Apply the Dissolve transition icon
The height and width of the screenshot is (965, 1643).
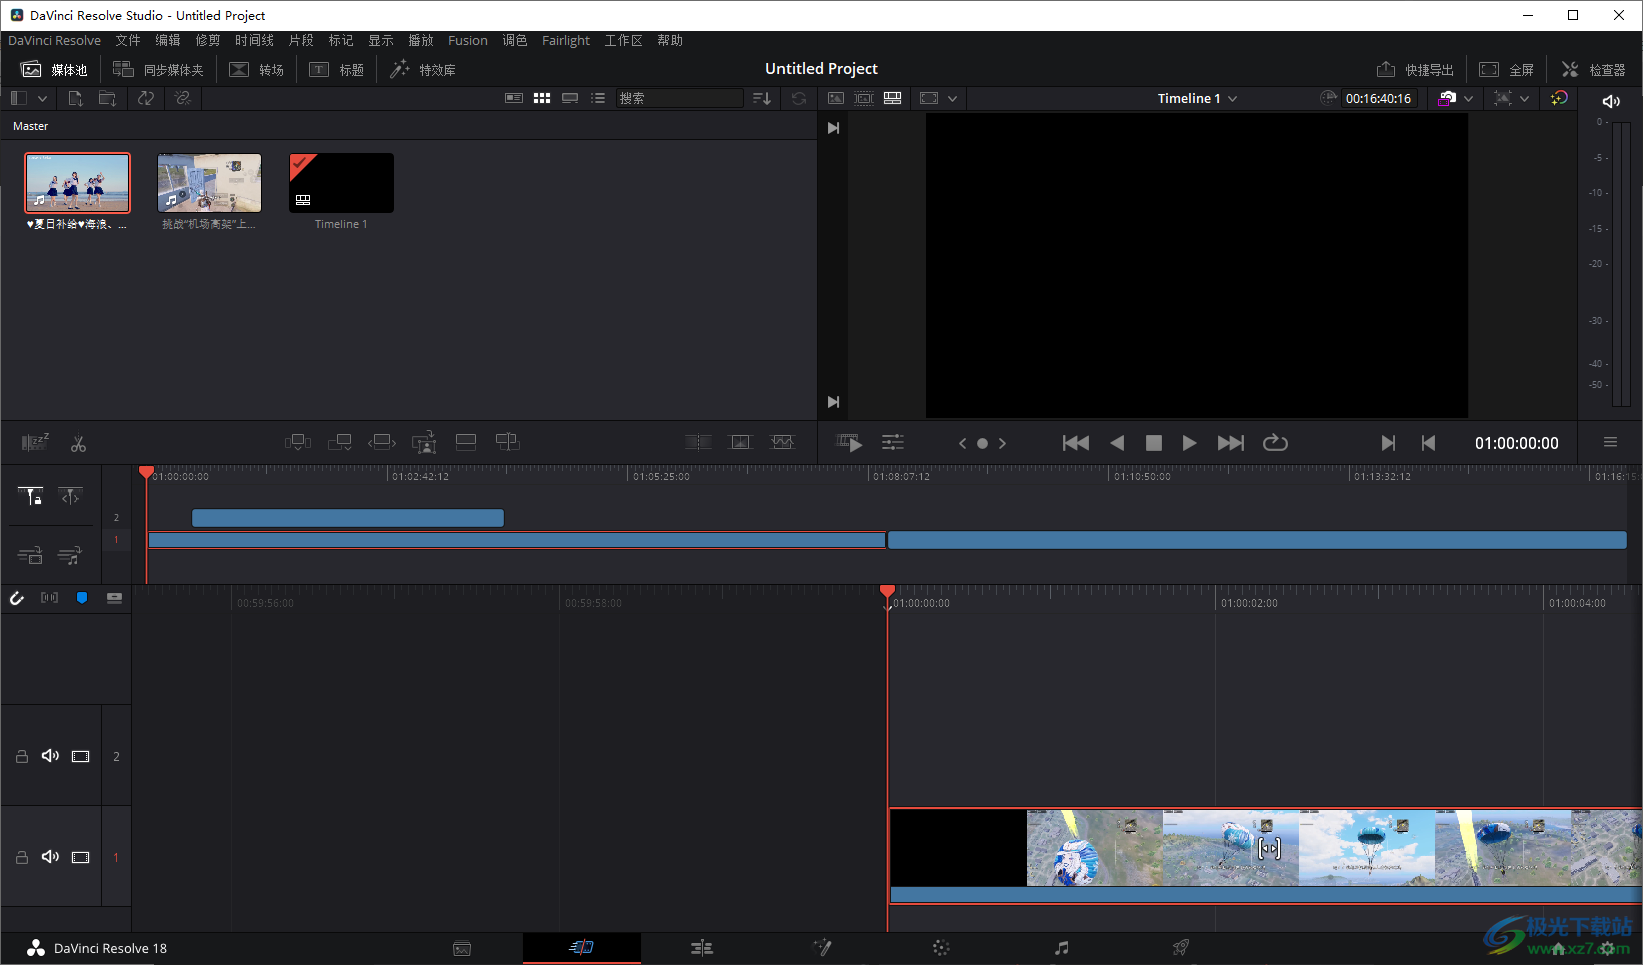tap(740, 442)
